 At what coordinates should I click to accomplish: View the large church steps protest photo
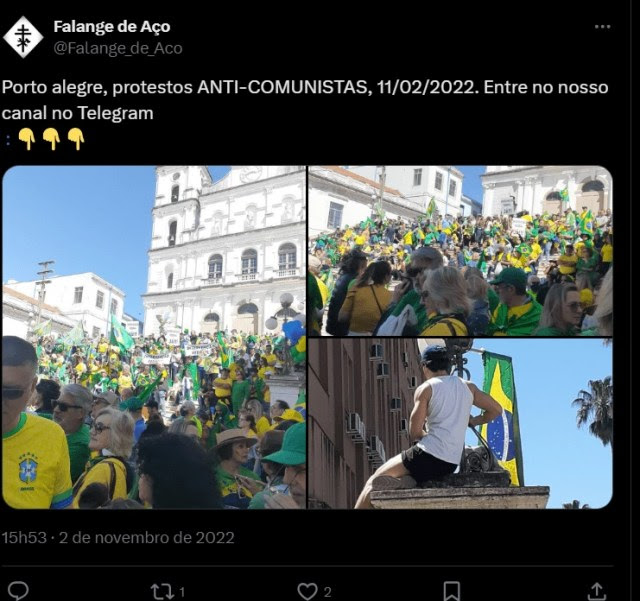154,337
